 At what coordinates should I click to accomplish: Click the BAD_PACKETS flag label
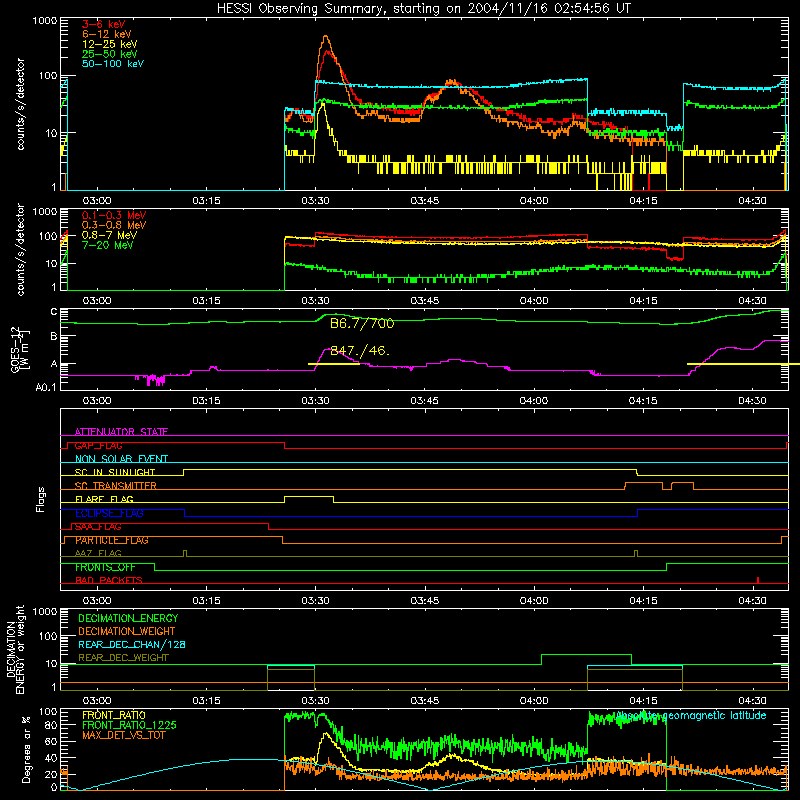pos(109,580)
